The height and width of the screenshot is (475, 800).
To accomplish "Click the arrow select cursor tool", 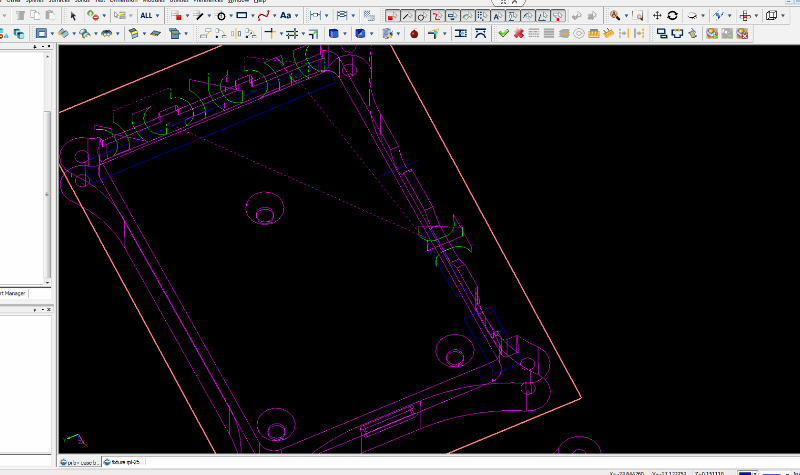I will pos(73,16).
